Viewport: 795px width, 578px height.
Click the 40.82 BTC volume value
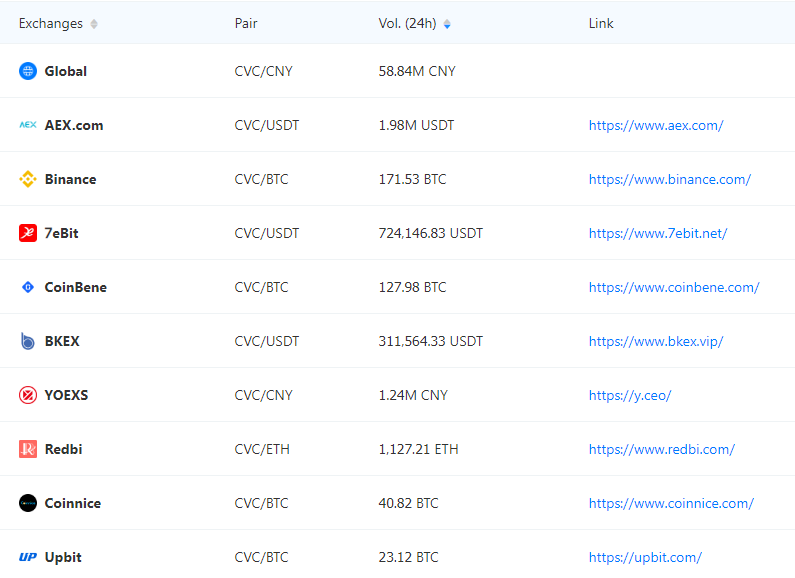click(408, 503)
